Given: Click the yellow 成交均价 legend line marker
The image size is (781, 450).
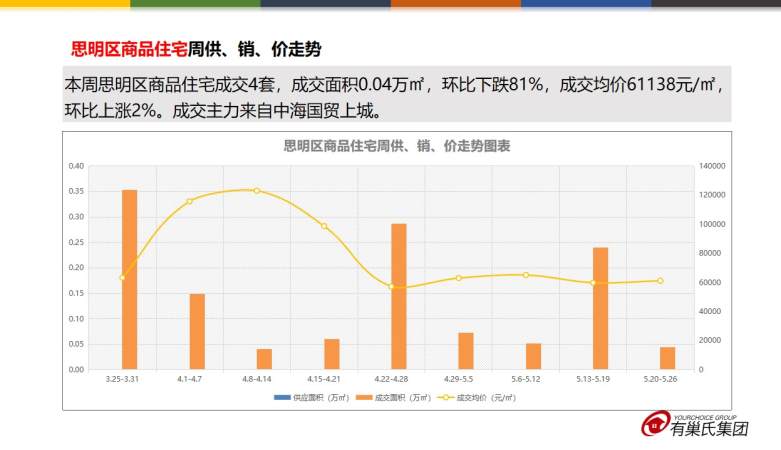Looking at the screenshot, I should coord(446,398).
